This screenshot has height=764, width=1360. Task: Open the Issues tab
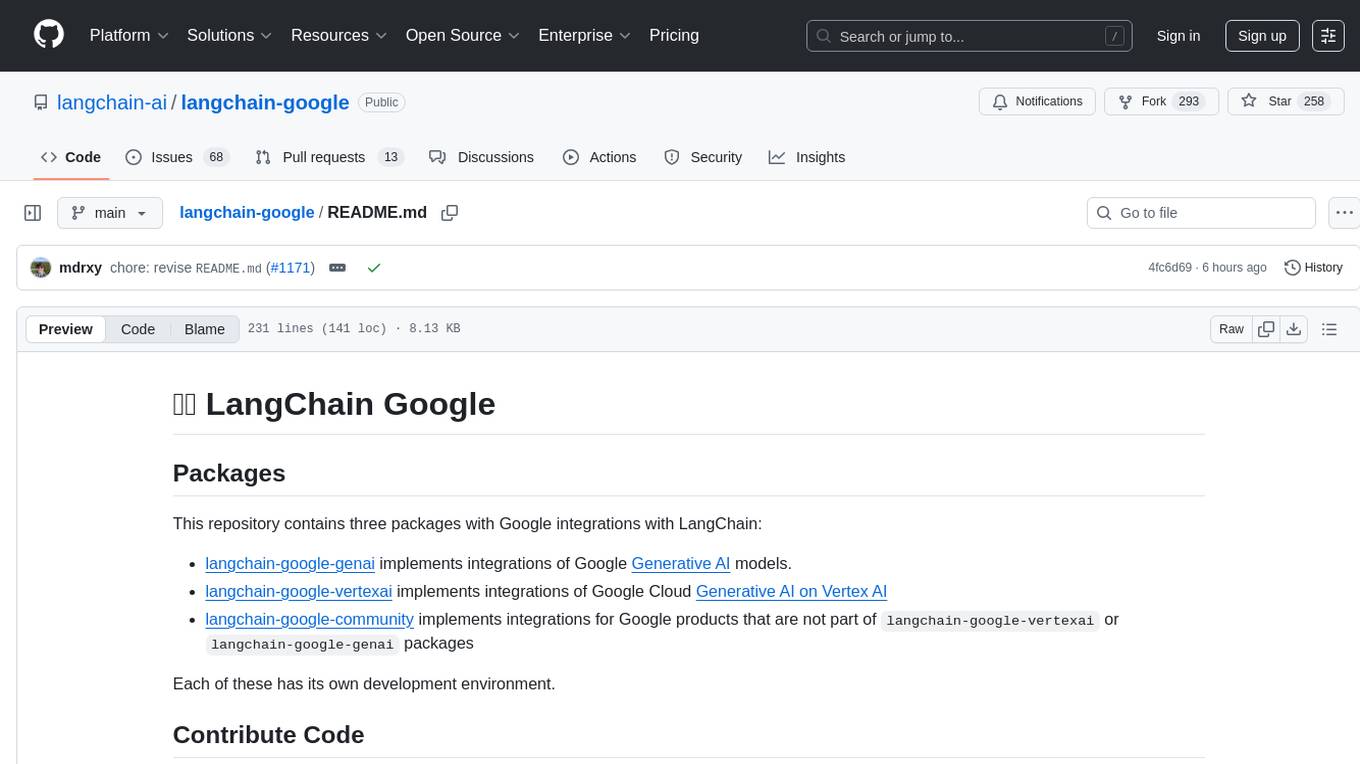tap(177, 157)
